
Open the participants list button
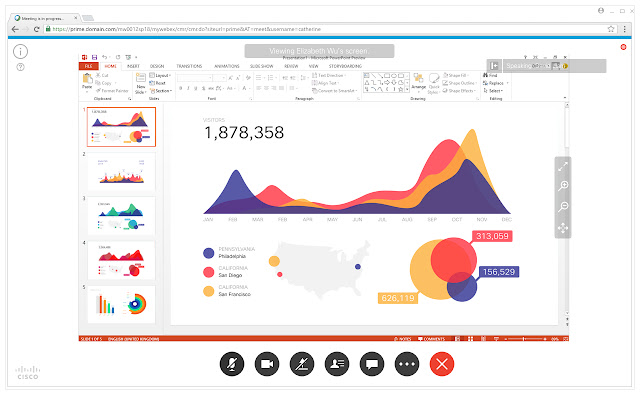(337, 364)
